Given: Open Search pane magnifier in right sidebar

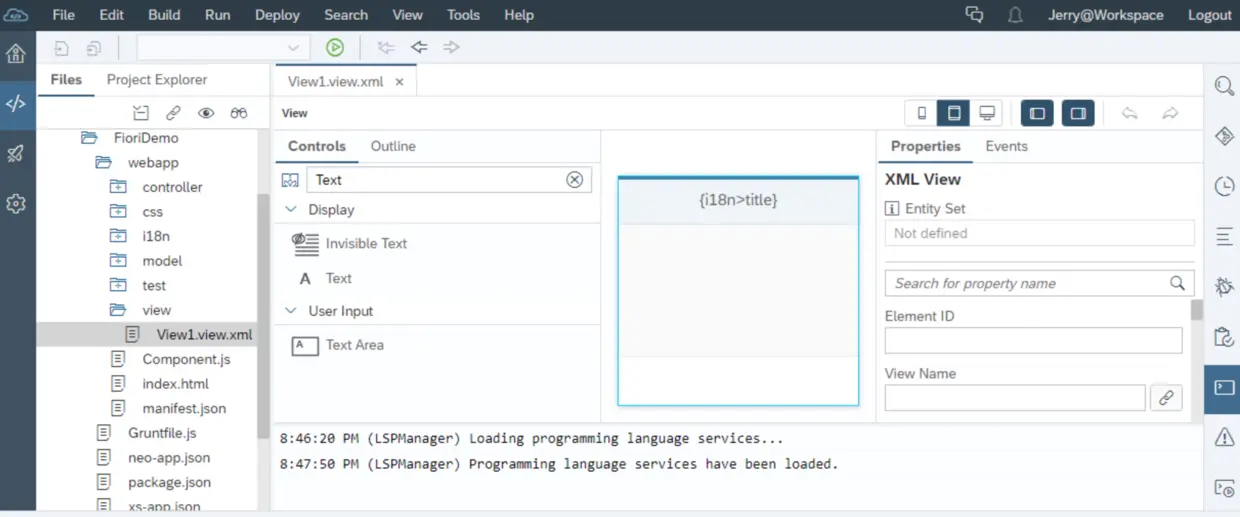Looking at the screenshot, I should point(1224,86).
